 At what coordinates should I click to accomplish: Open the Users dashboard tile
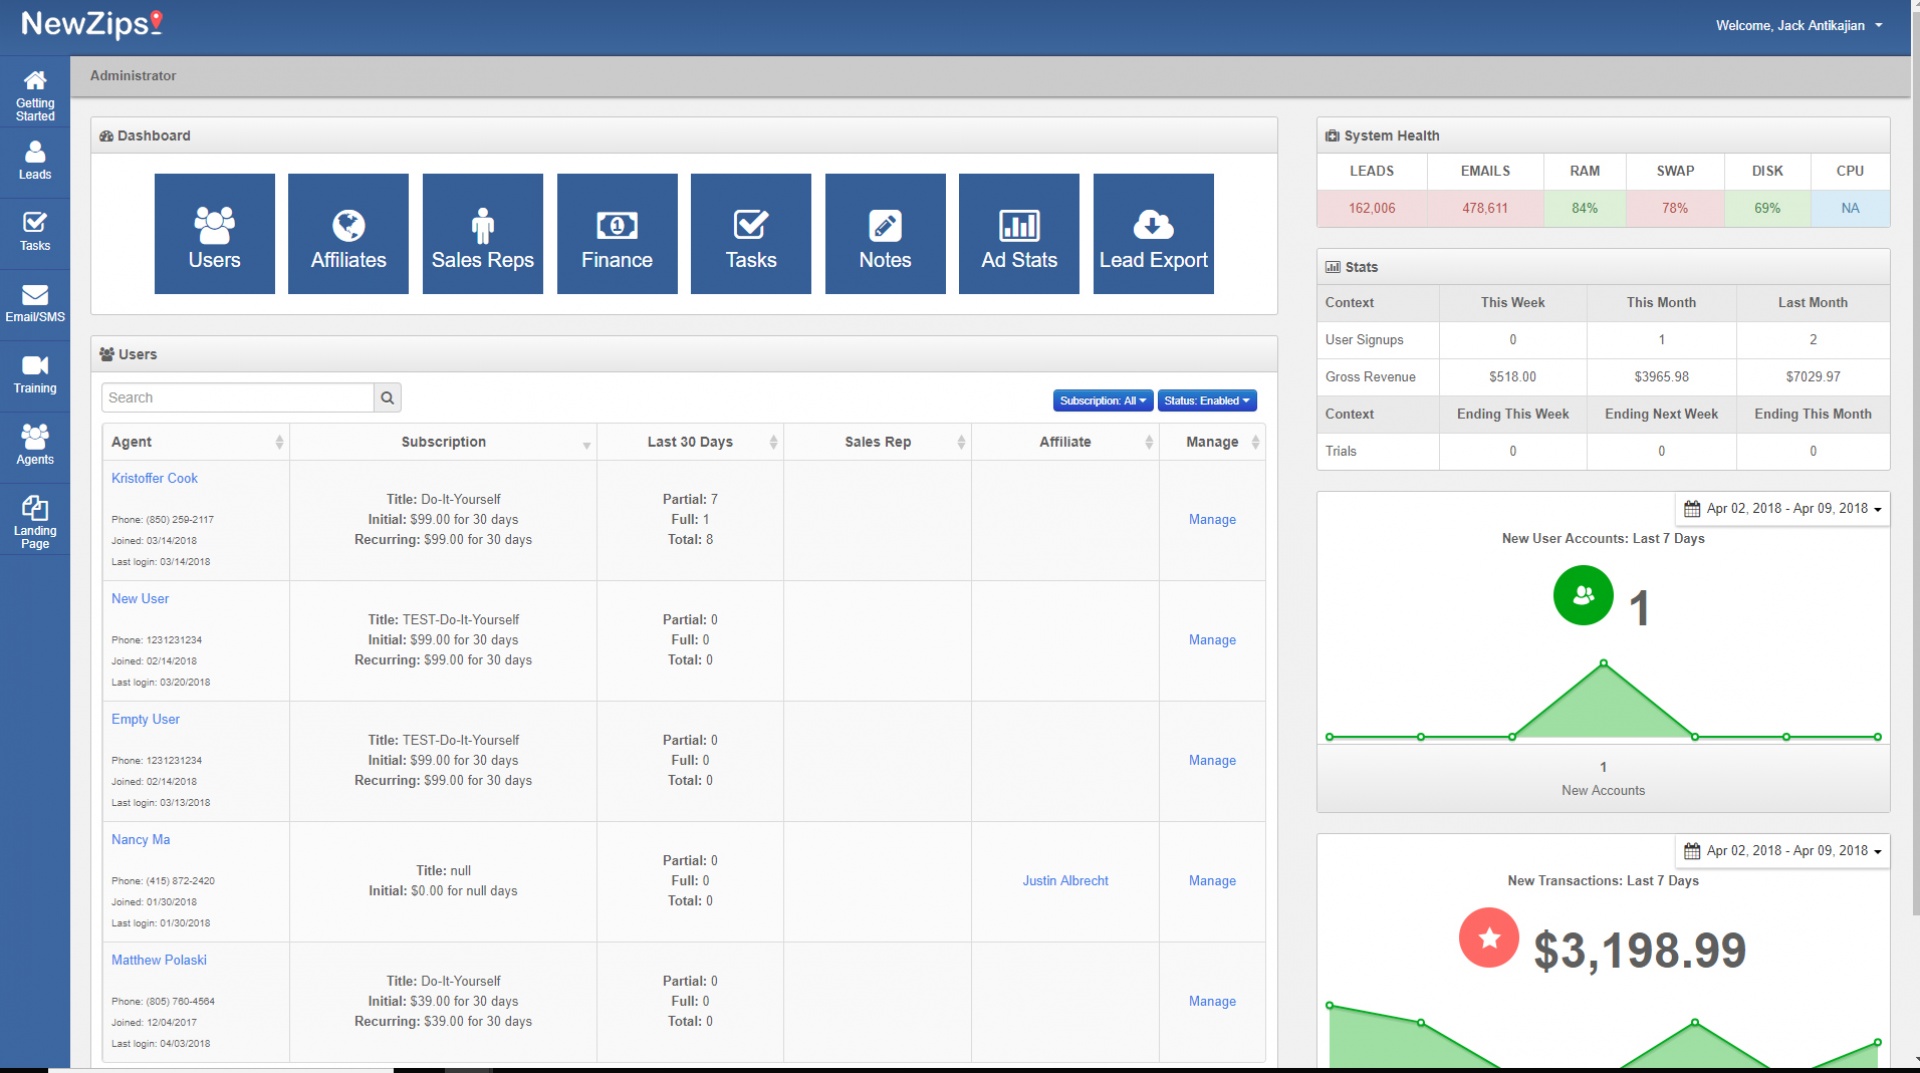pos(214,234)
